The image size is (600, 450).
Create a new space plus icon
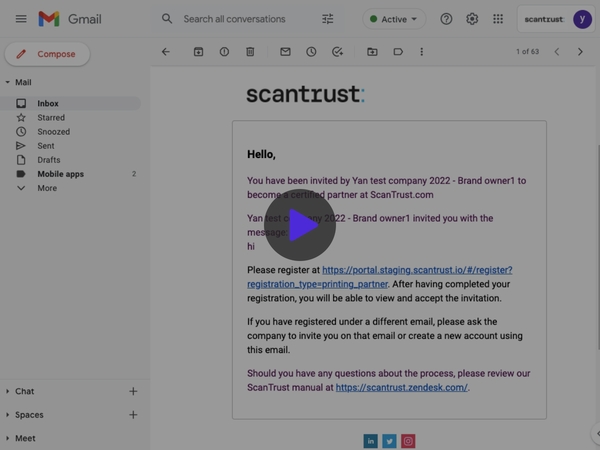point(133,415)
